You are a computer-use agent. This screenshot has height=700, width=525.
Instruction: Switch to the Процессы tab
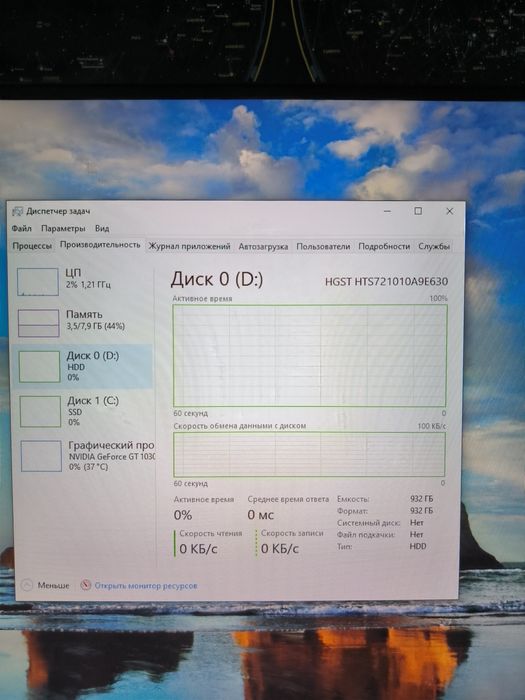[x=32, y=246]
